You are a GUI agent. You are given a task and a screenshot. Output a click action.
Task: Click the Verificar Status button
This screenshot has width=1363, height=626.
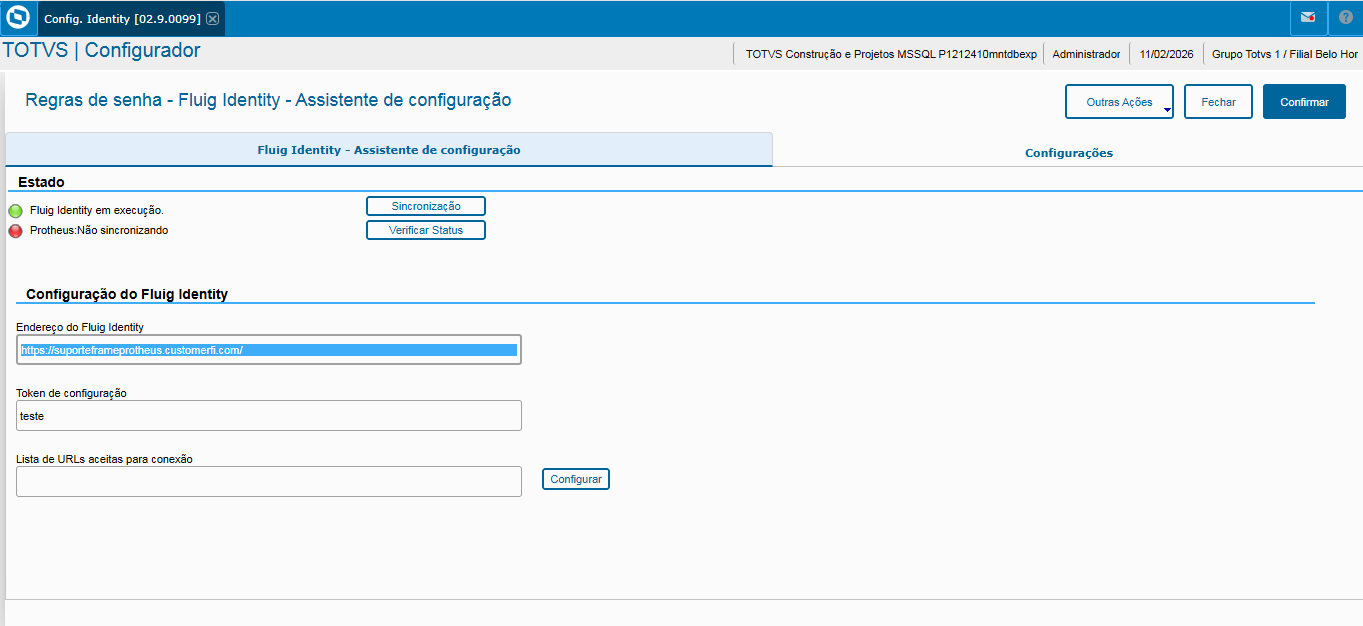click(x=426, y=230)
